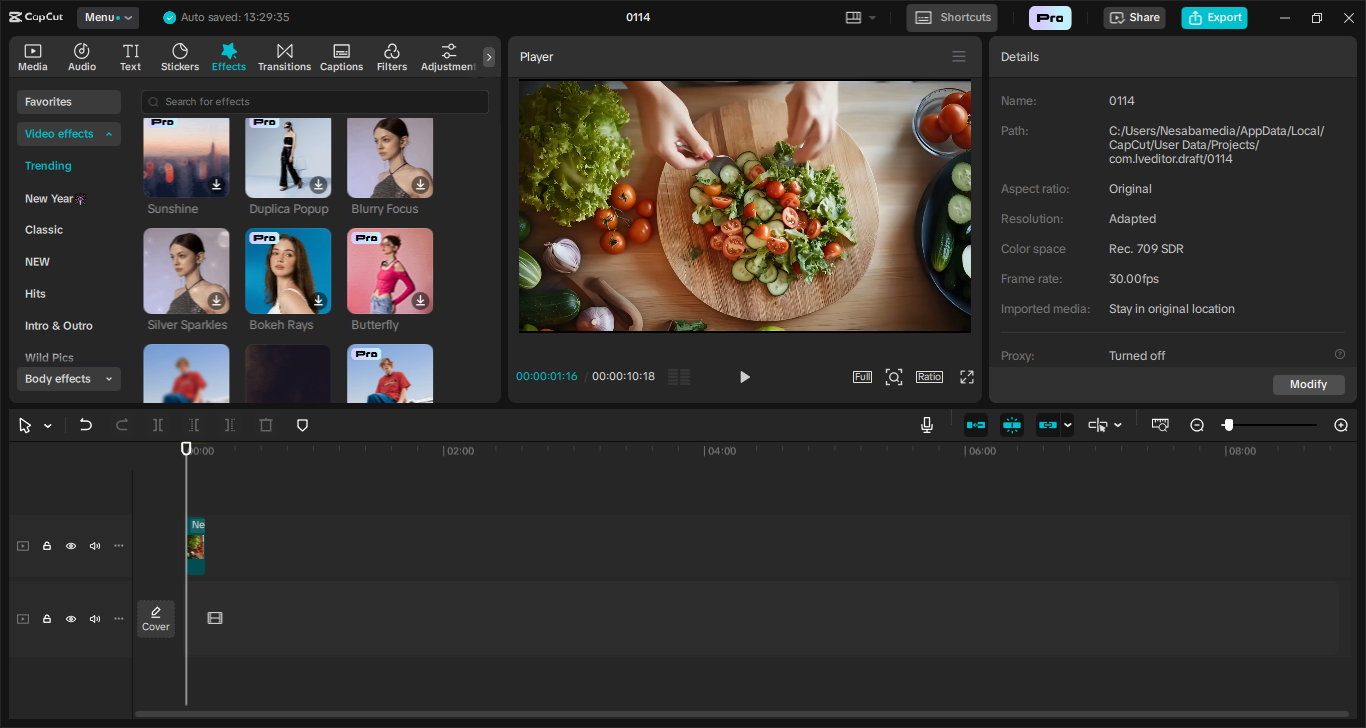
Task: Click the Export button
Action: pos(1214,17)
